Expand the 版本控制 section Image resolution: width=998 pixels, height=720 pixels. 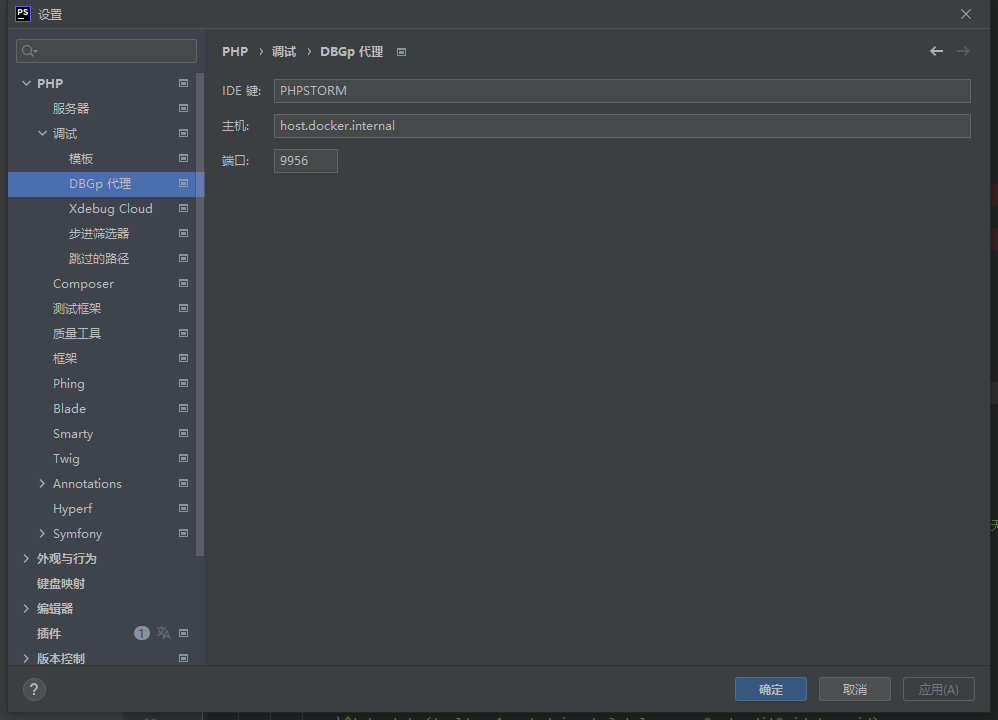pyautogui.click(x=26, y=658)
